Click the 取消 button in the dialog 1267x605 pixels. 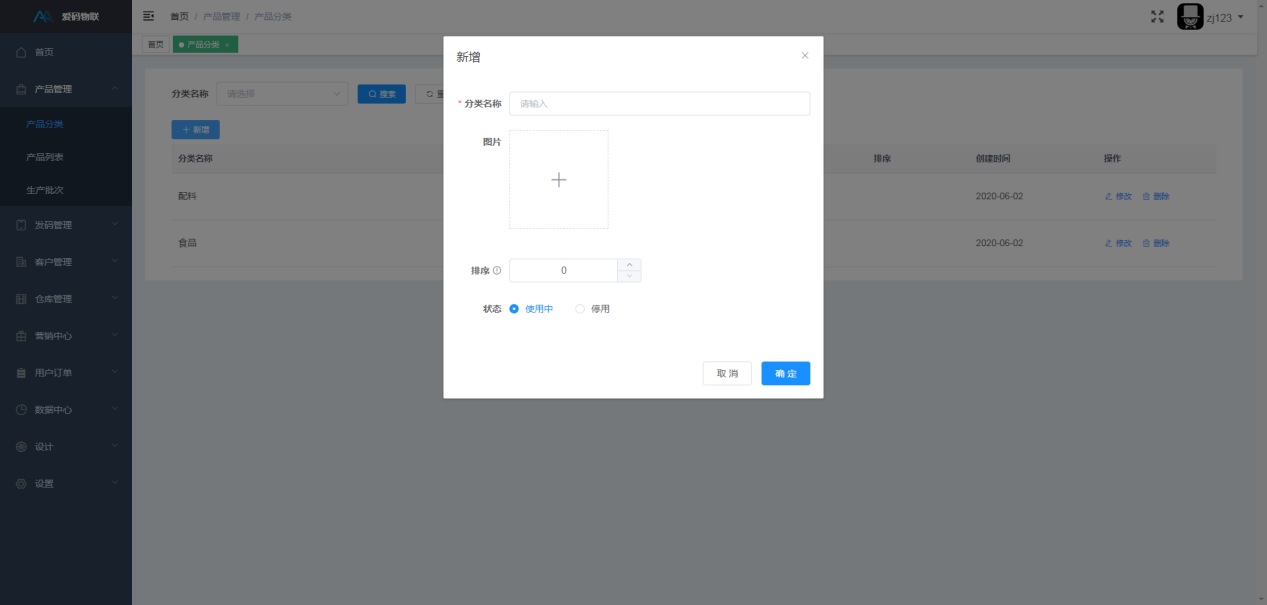(727, 373)
